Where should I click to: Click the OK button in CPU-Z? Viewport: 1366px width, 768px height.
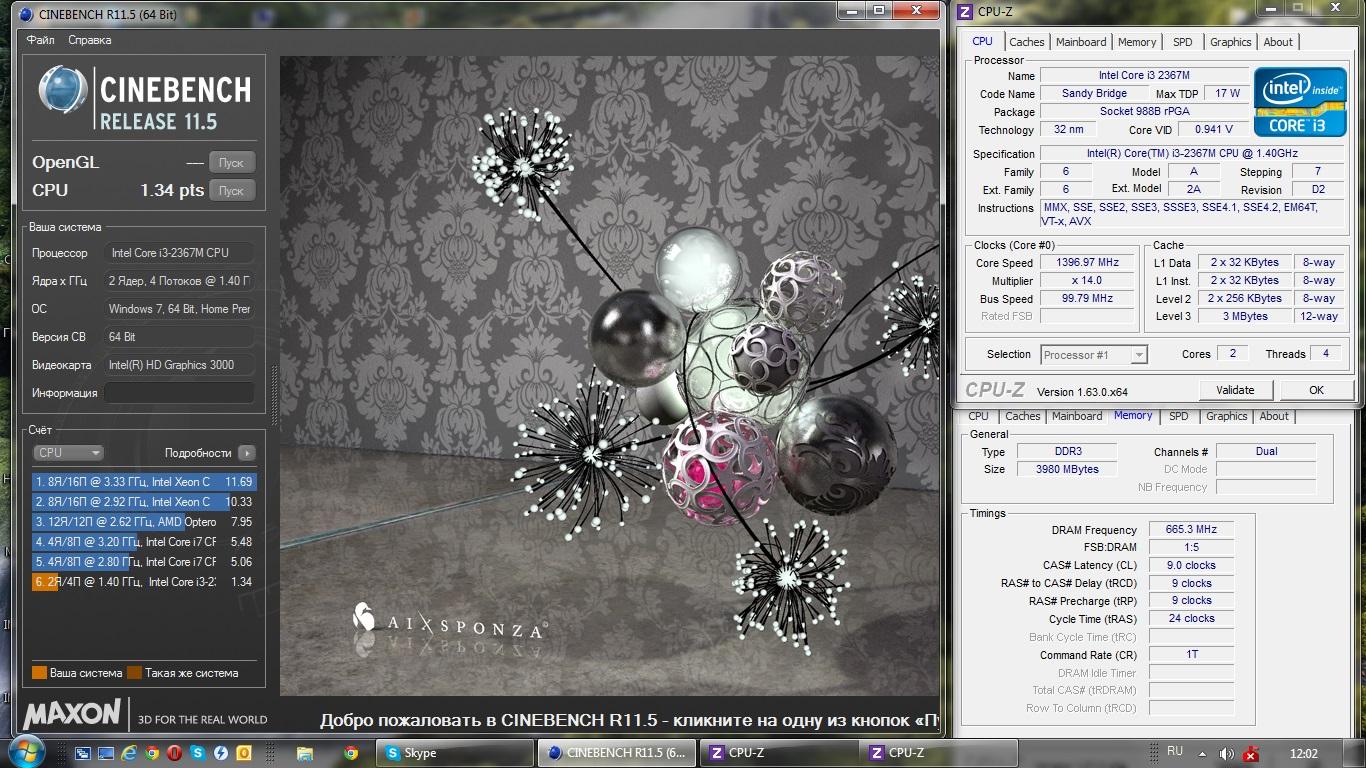pos(1316,390)
